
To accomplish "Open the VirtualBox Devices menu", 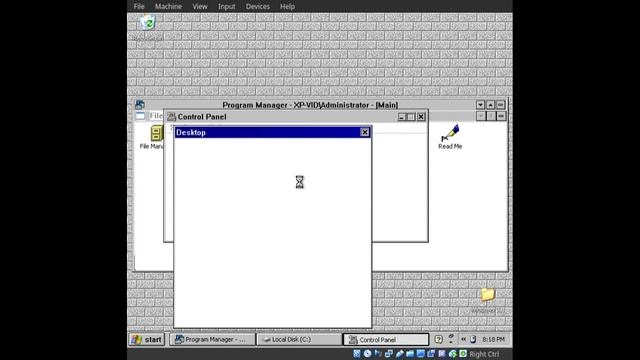I will [x=258, y=6].
